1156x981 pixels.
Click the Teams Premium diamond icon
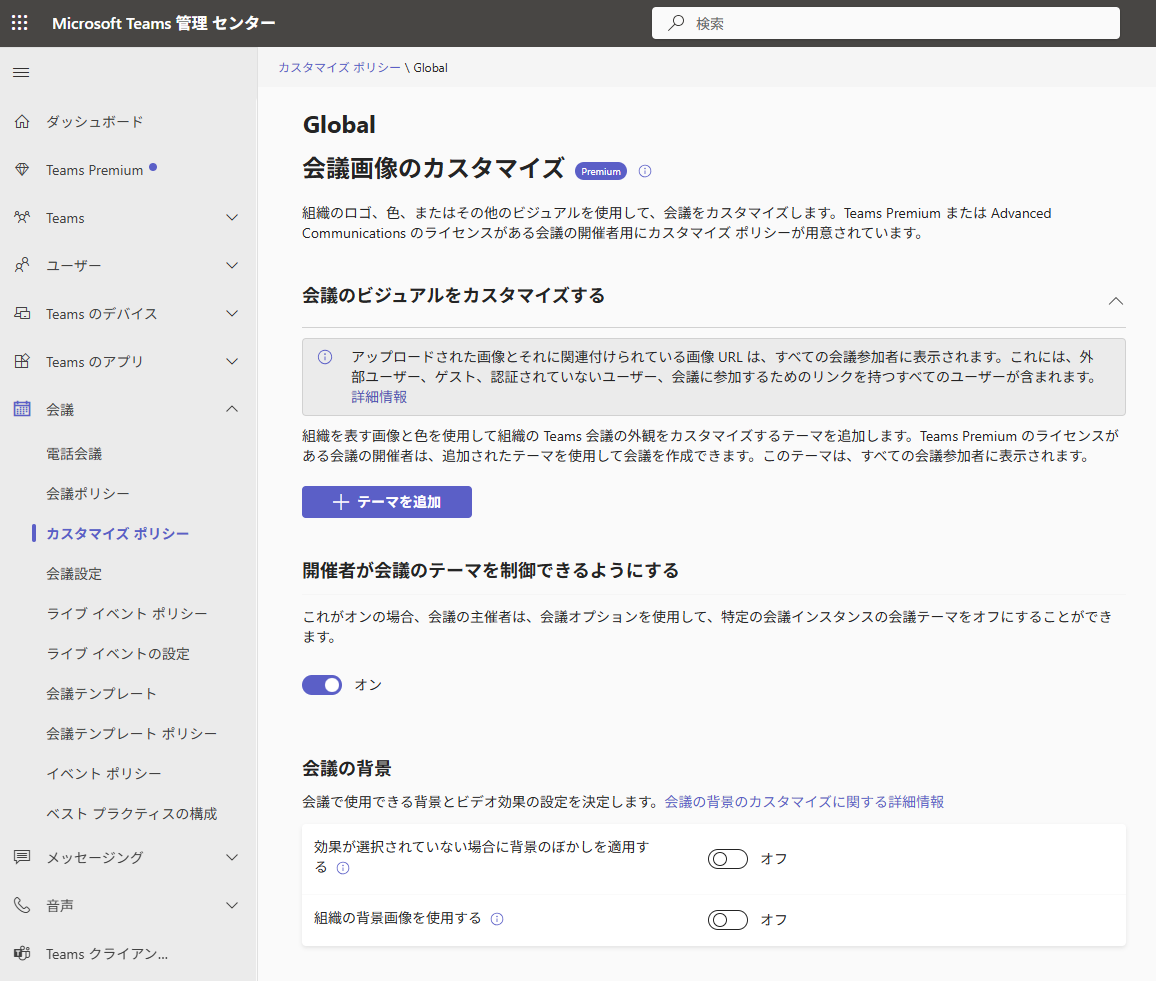tap(22, 170)
